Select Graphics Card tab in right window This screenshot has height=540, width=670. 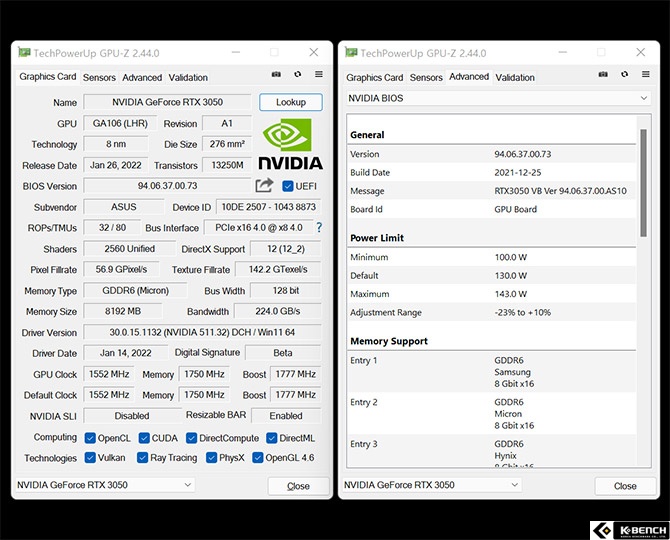tap(374, 77)
